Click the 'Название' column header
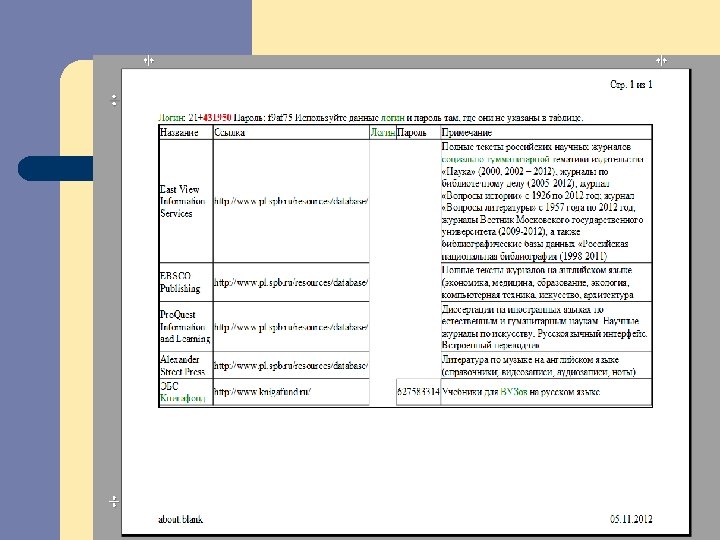Screen dimensions: 720x540 [186, 132]
